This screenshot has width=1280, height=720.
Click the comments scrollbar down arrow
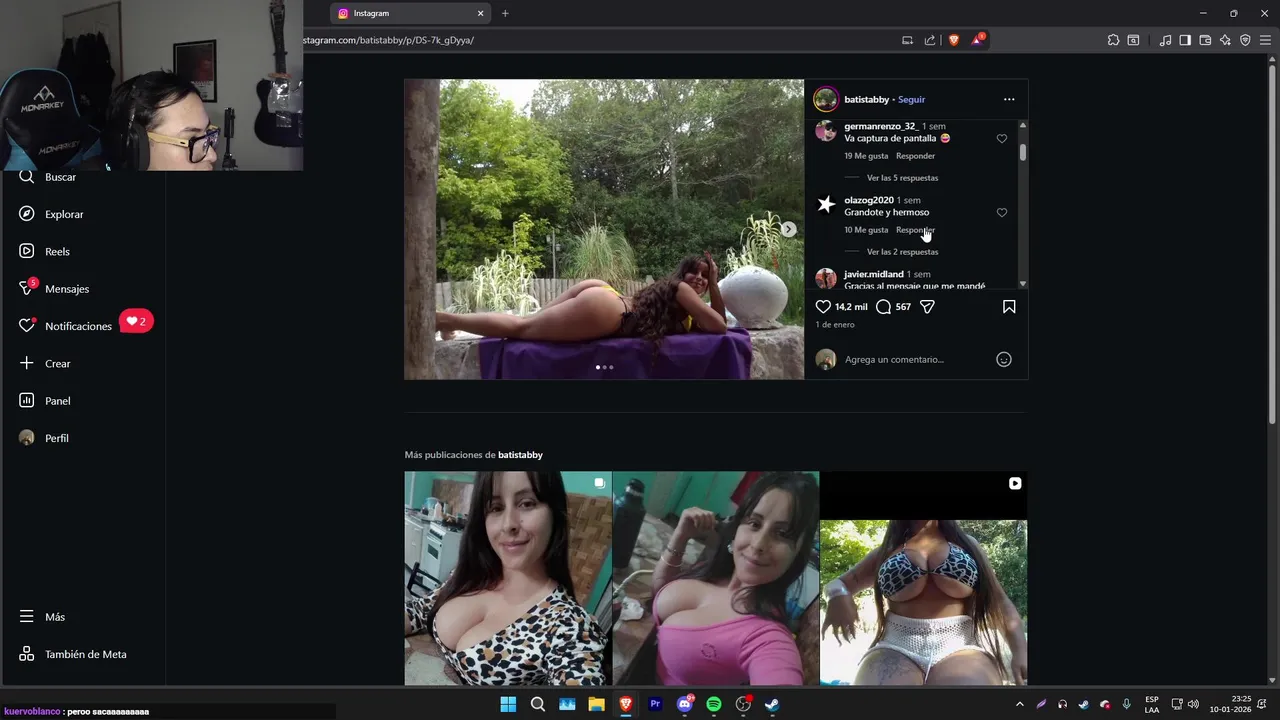pos(1023,284)
